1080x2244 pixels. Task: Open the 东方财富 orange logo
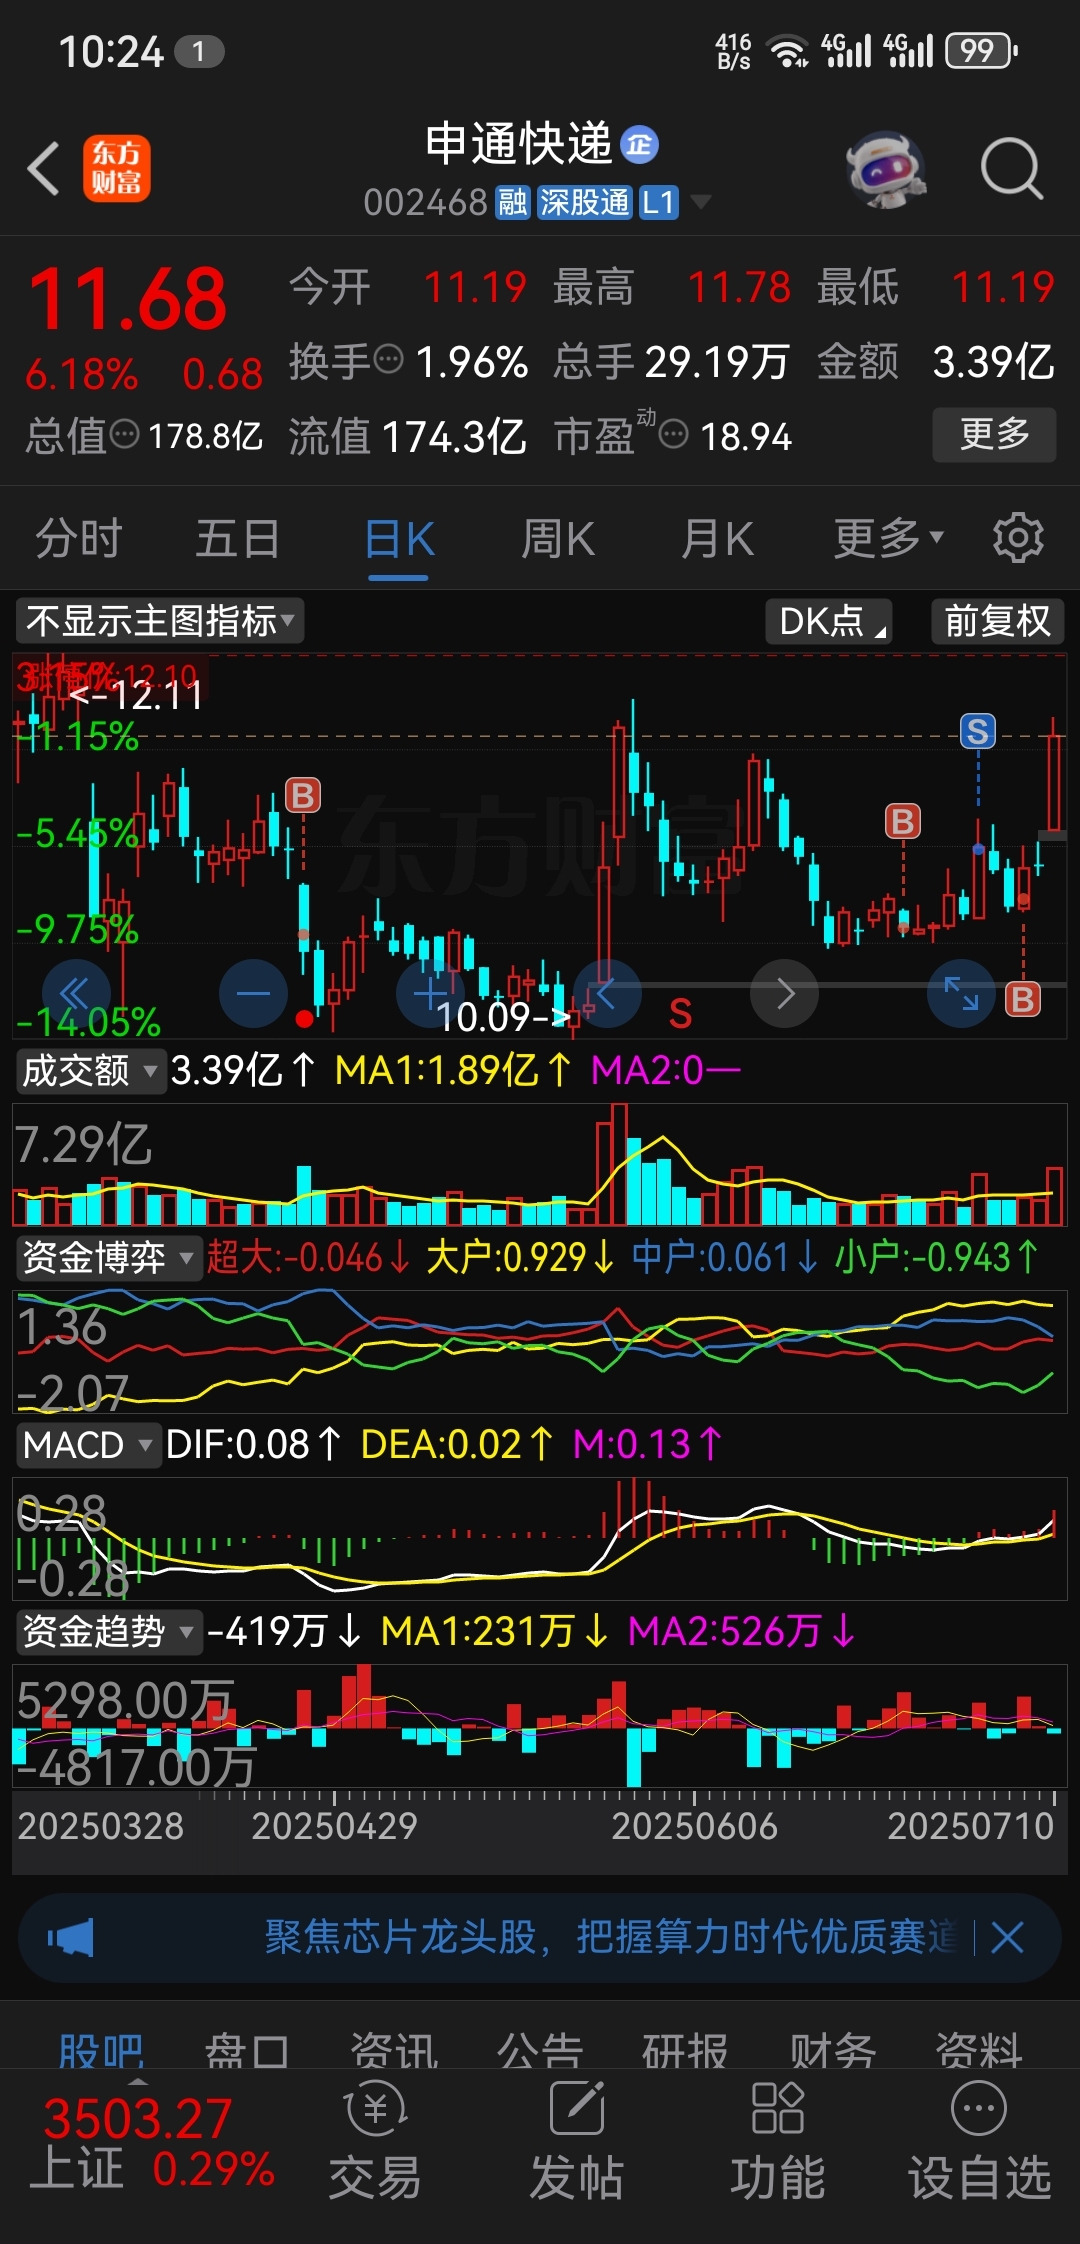point(117,168)
